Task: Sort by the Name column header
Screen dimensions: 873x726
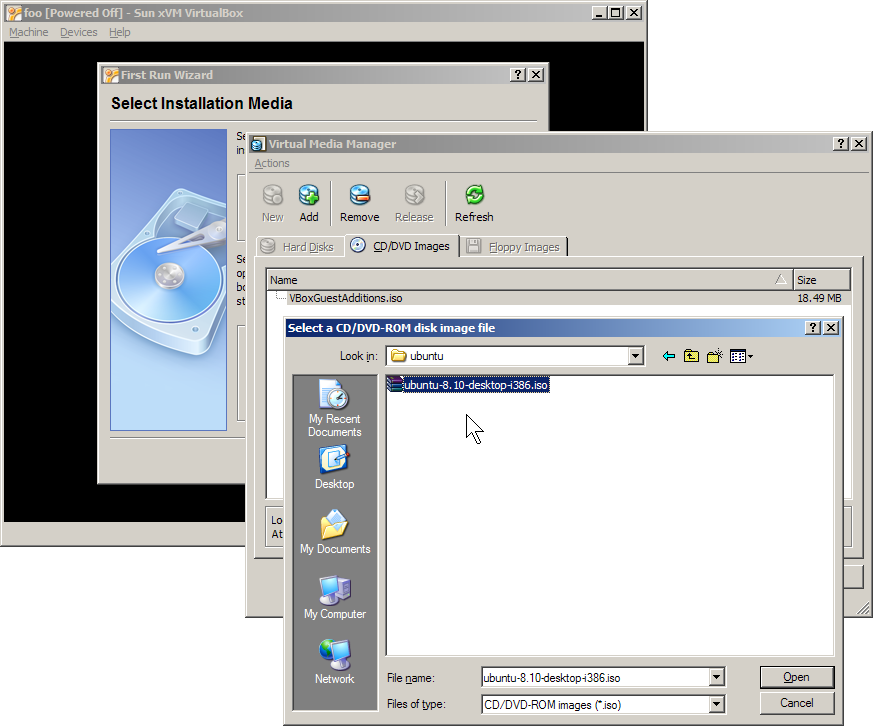Action: pyautogui.click(x=529, y=279)
